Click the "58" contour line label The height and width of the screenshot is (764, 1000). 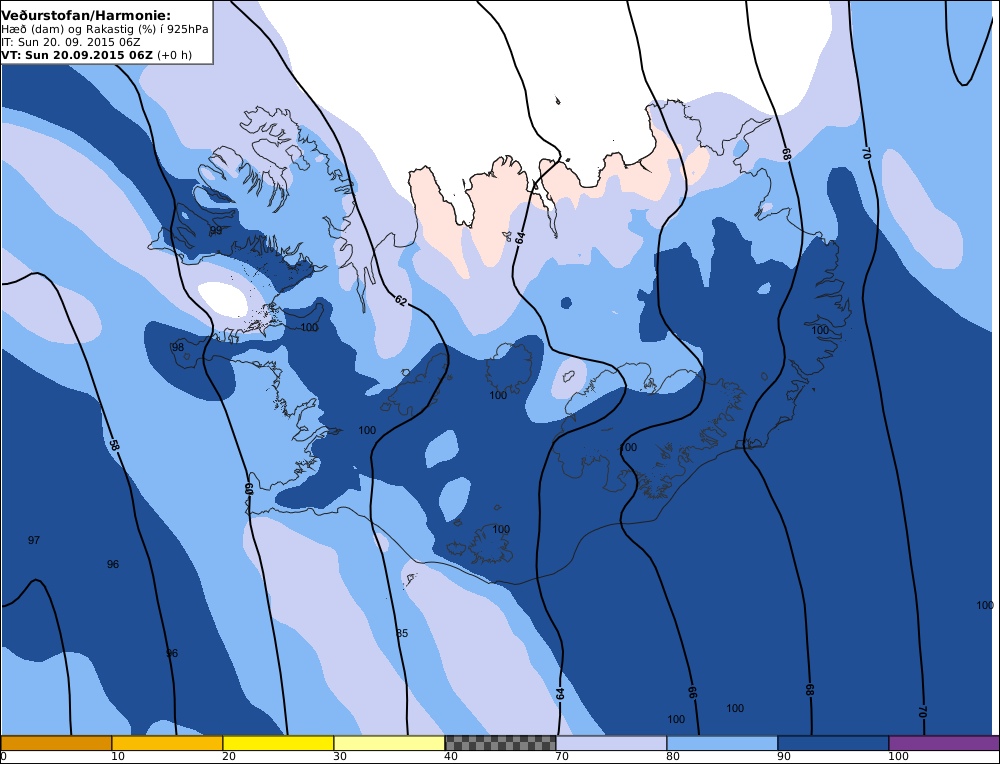(x=114, y=445)
